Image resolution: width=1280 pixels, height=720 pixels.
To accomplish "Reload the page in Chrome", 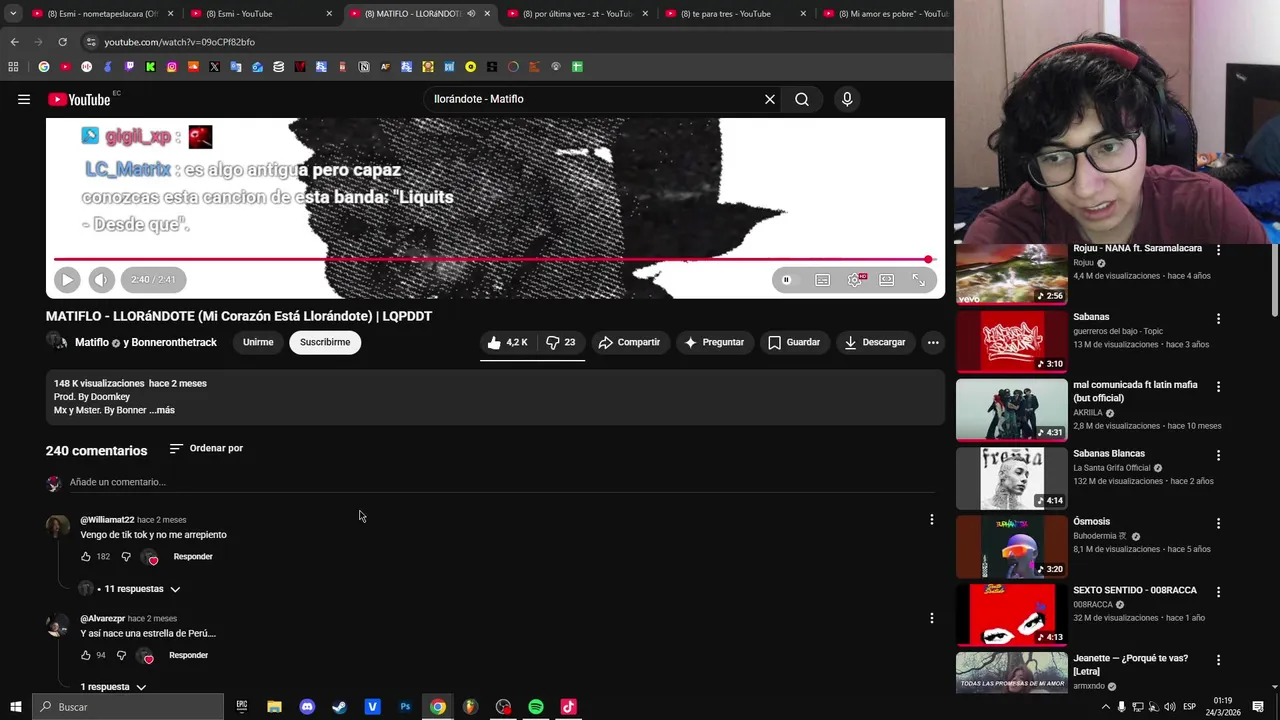I will tap(62, 42).
